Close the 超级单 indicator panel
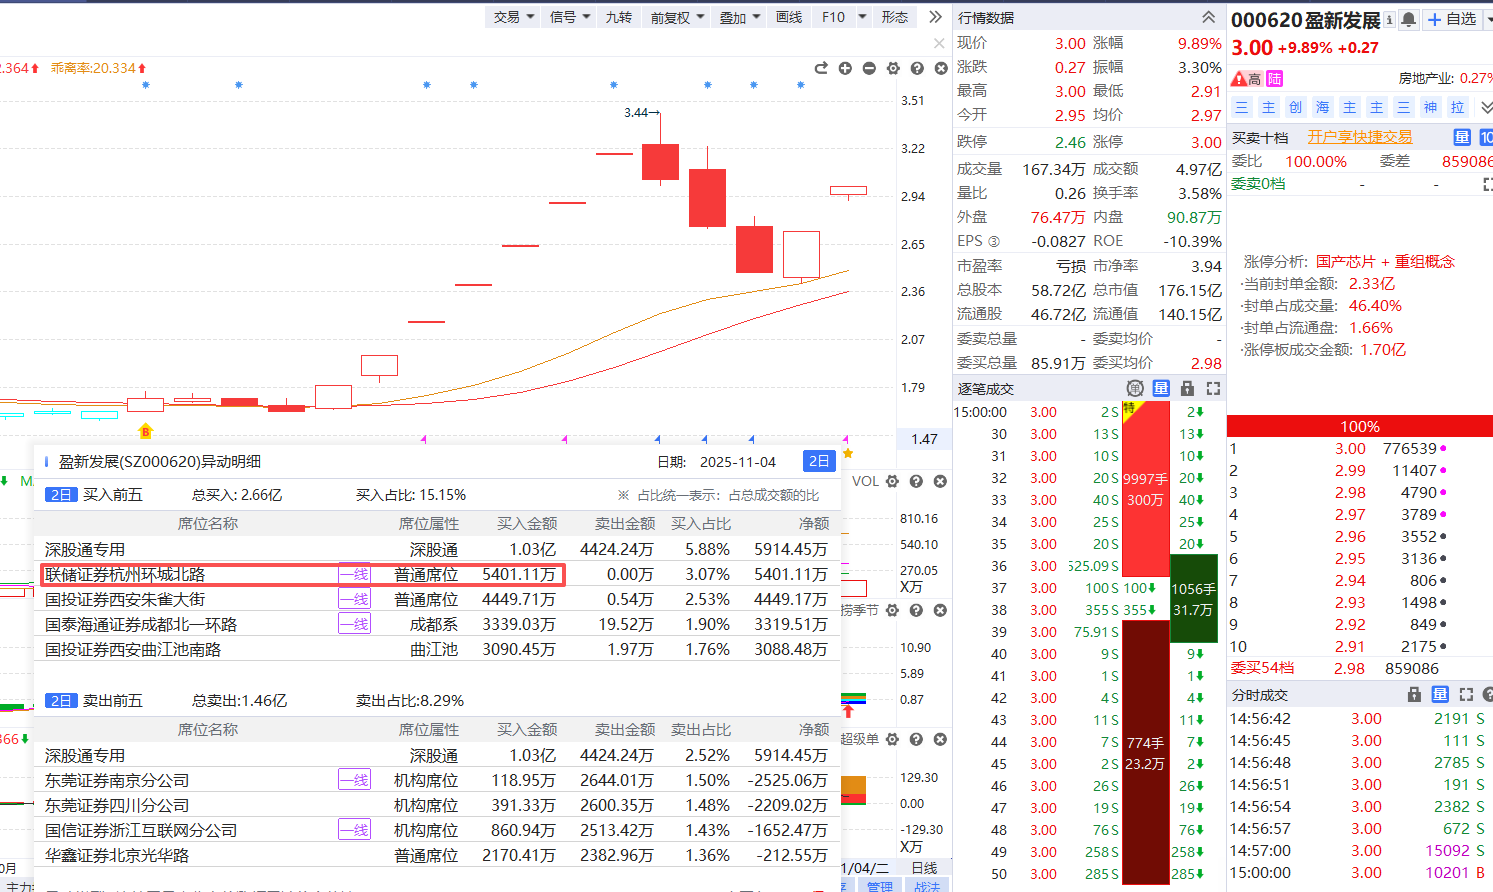 coord(940,739)
